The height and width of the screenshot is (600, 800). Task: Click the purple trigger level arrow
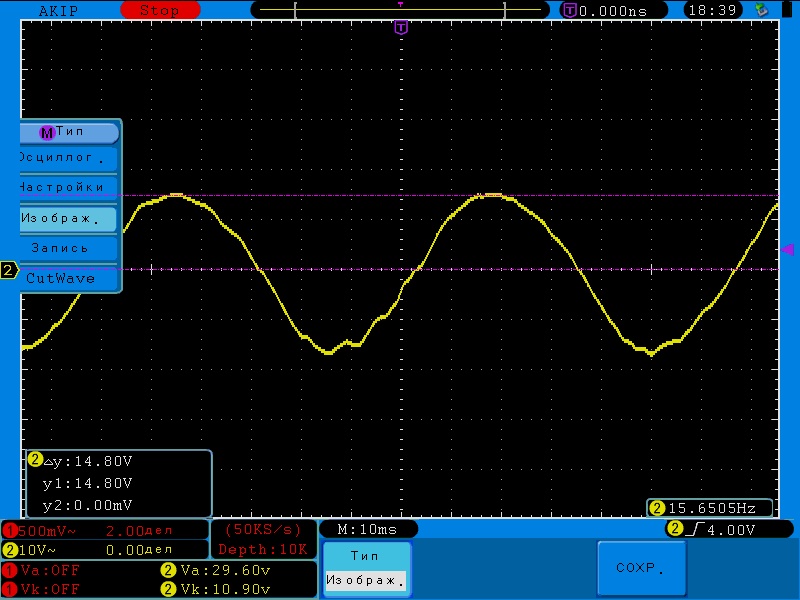(787, 249)
